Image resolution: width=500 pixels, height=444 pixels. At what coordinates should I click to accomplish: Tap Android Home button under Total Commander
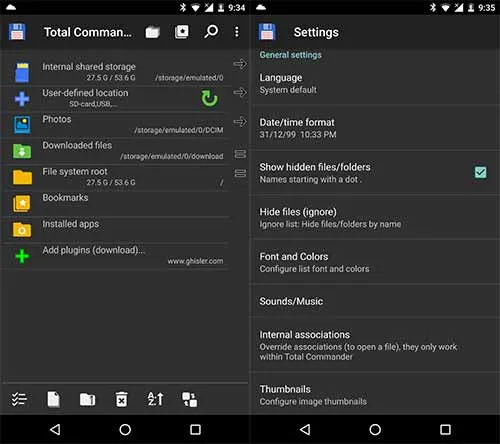coord(125,430)
